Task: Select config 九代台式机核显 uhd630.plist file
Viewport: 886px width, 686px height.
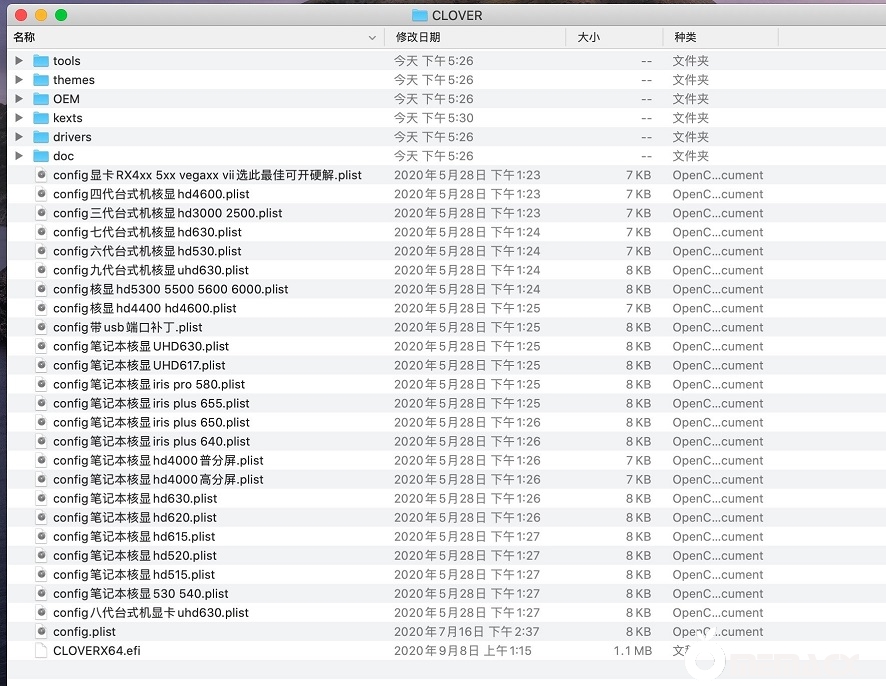Action: coord(151,270)
